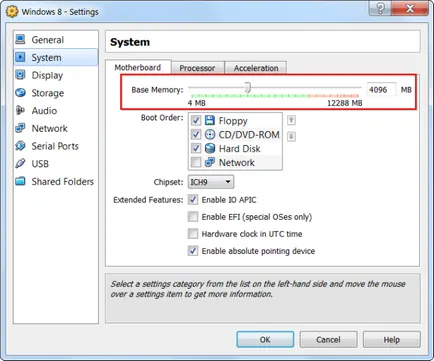This screenshot has height=361, width=434.
Task: Switch to the Processor tab
Action: click(x=198, y=68)
